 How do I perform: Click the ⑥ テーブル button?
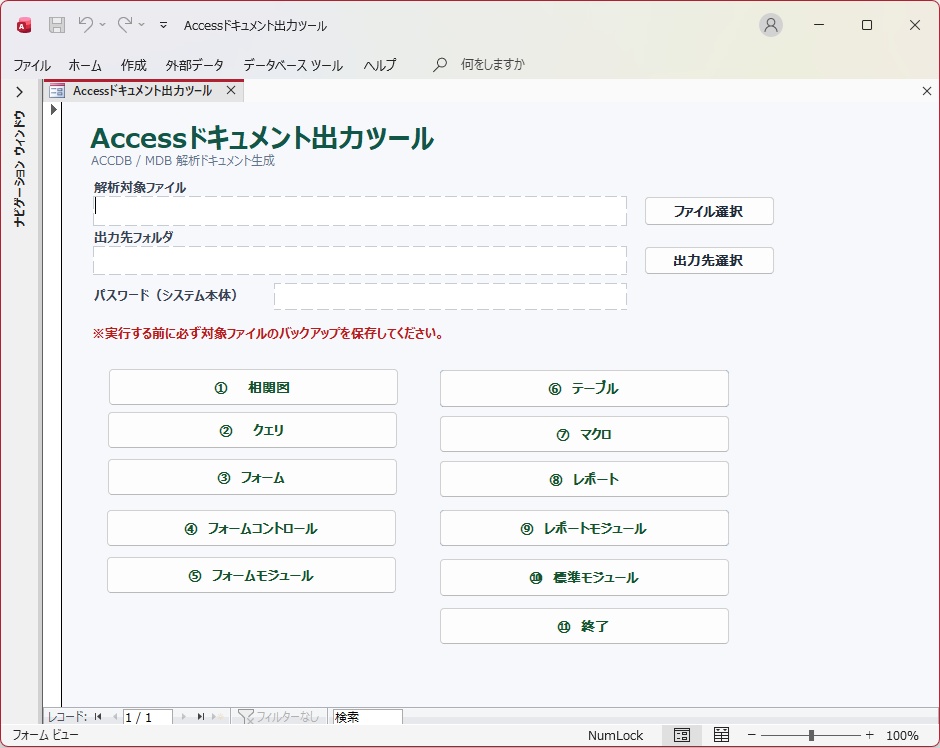[x=585, y=388]
